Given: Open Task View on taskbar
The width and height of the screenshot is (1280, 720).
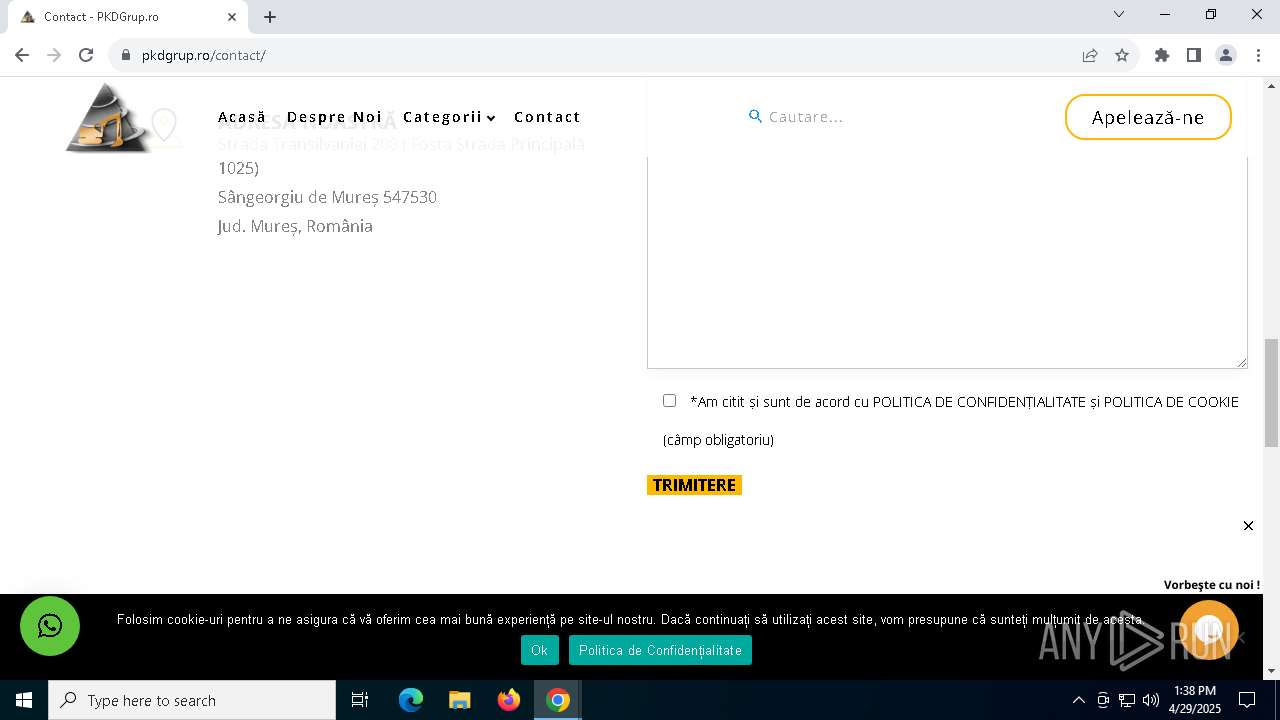Looking at the screenshot, I should point(360,700).
